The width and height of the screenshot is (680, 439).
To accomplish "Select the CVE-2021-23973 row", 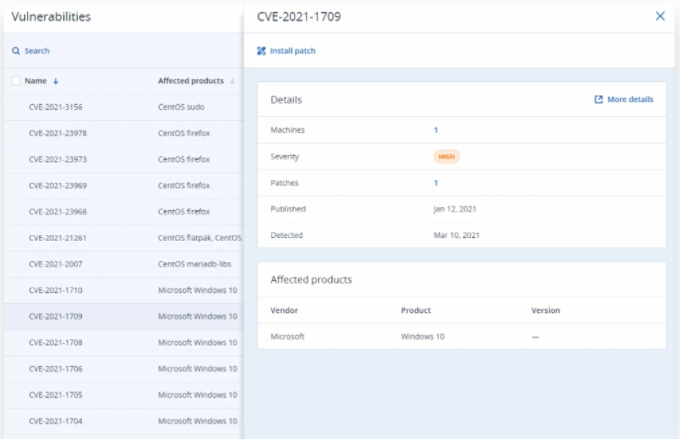I will point(124,159).
